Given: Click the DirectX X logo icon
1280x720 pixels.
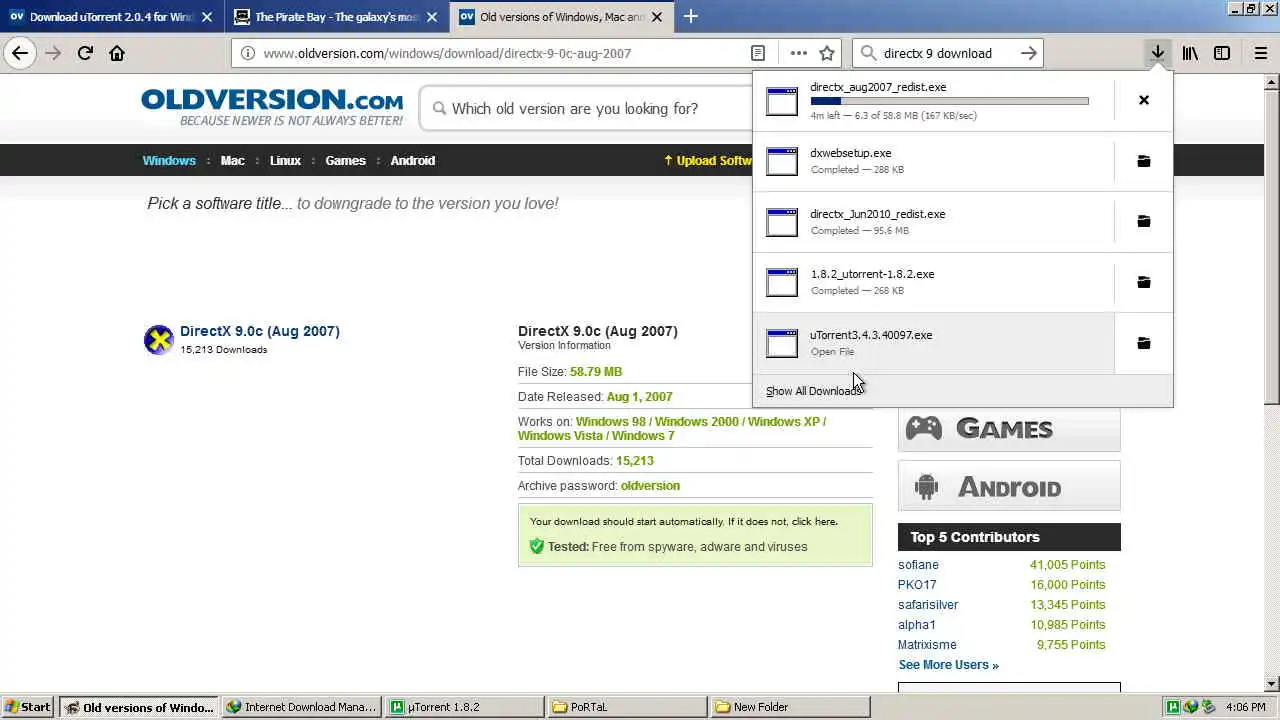Looking at the screenshot, I should pyautogui.click(x=159, y=340).
